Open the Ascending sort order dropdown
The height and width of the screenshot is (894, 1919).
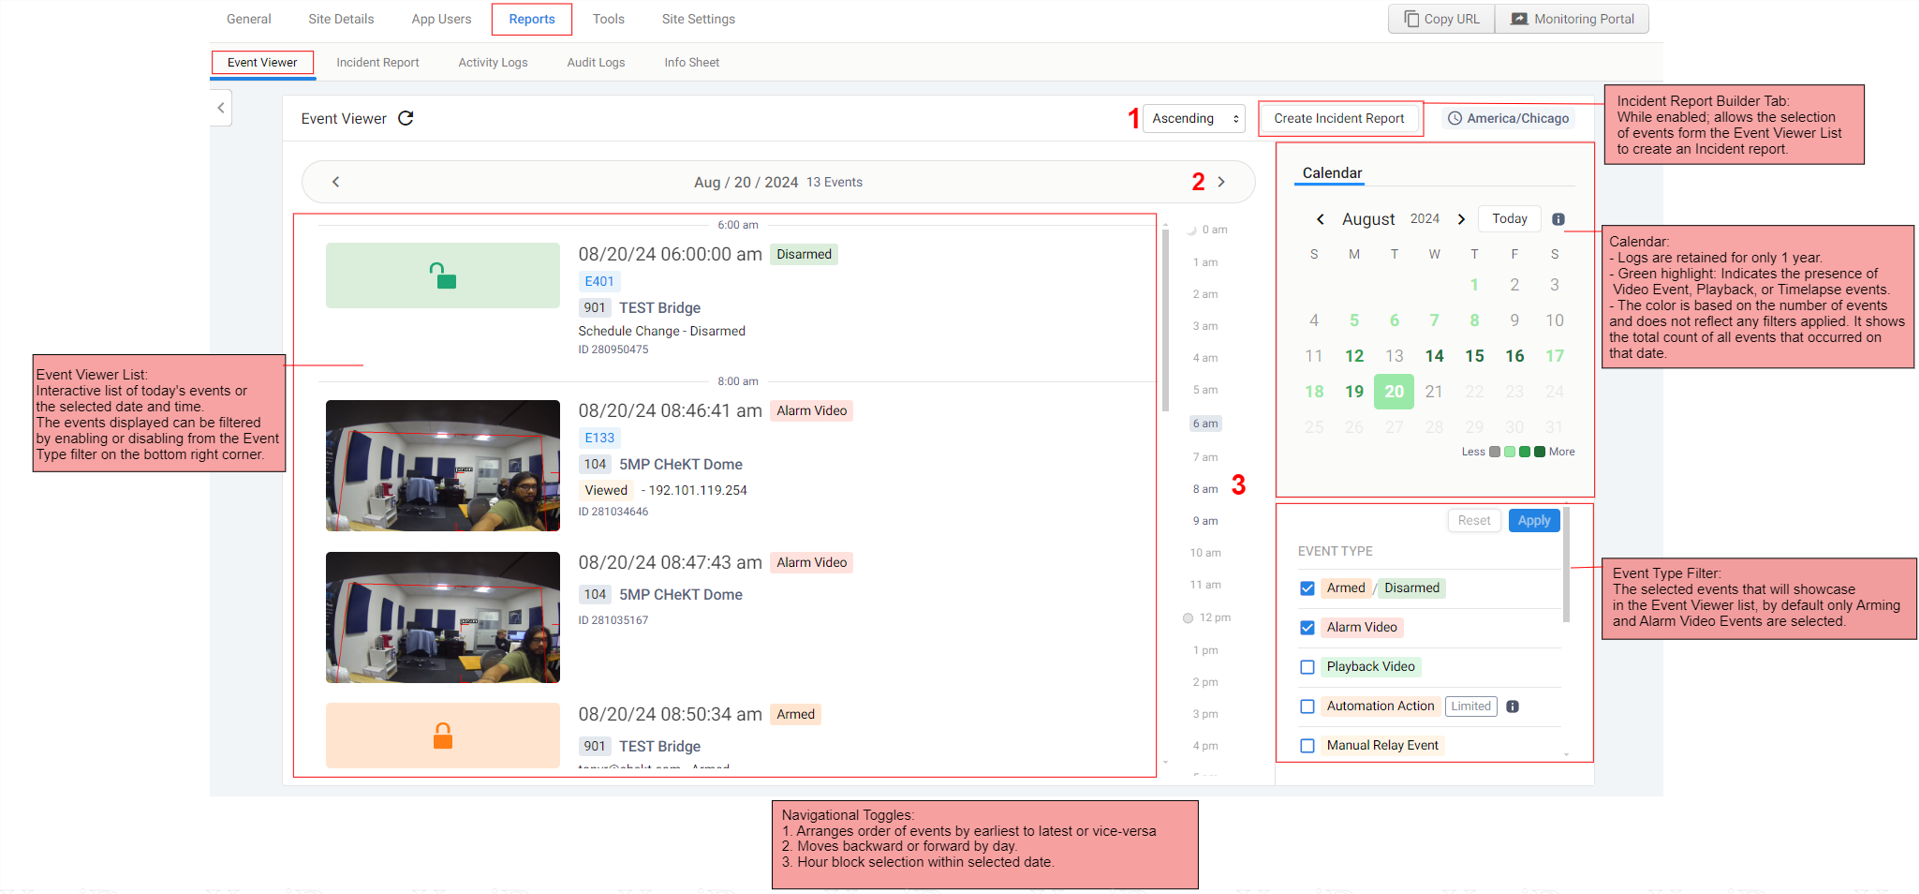point(1194,118)
